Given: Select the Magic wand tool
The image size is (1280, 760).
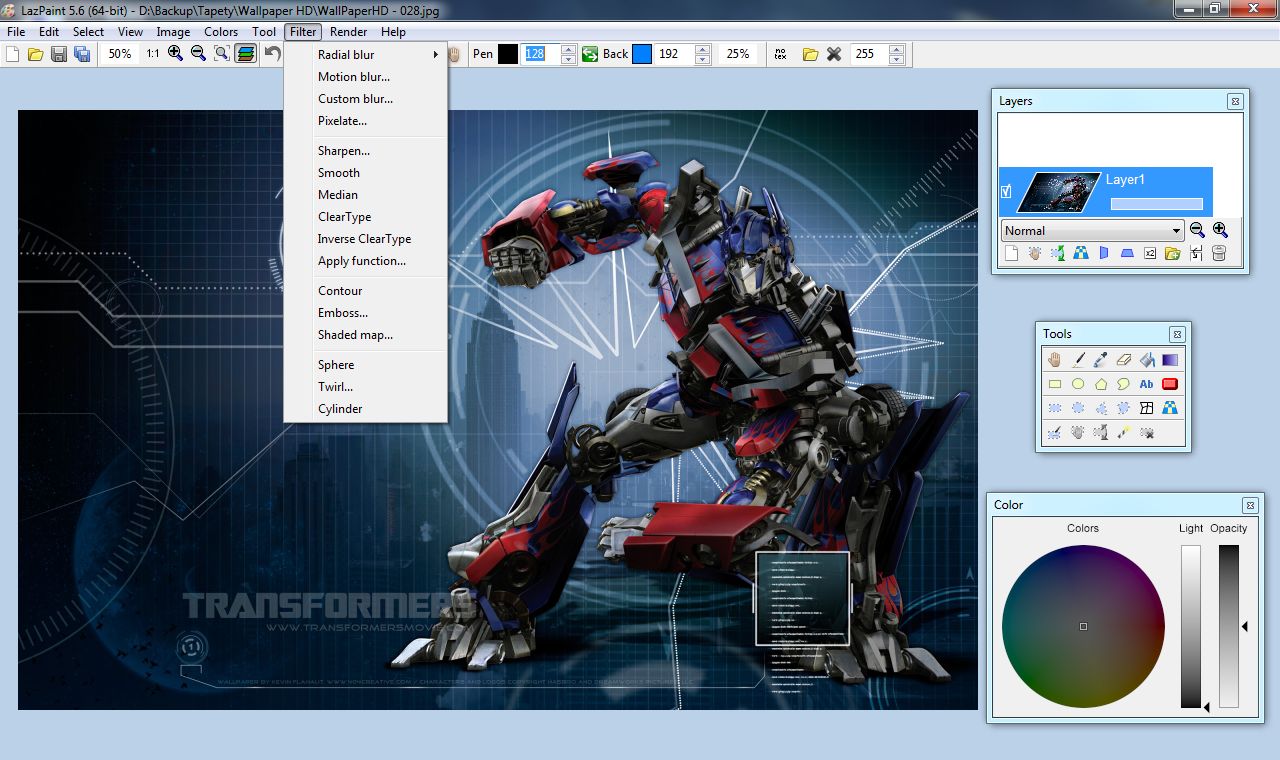Looking at the screenshot, I should [1124, 432].
